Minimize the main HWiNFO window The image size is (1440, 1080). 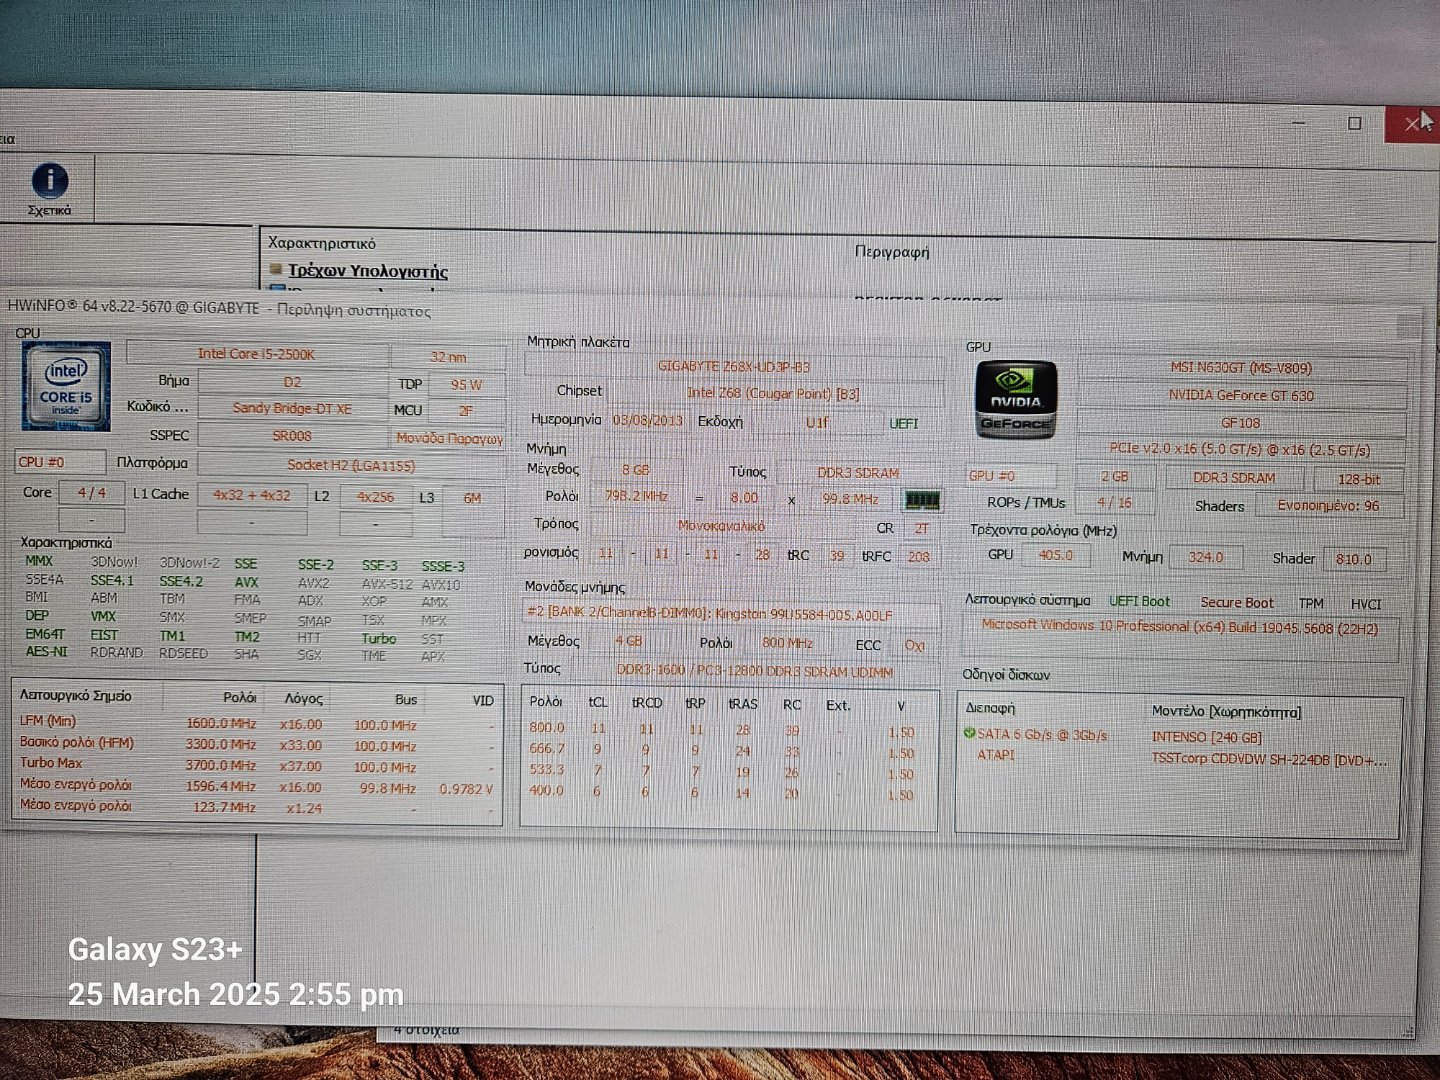[1300, 123]
